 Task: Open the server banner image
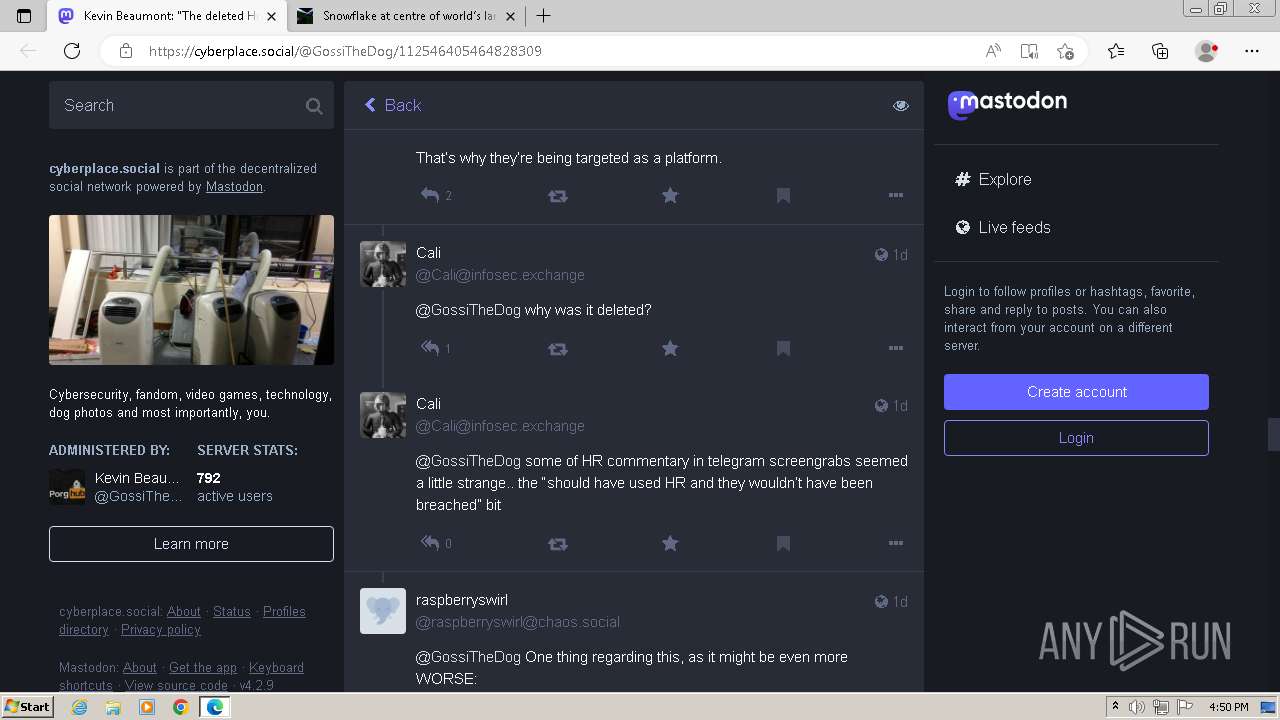tap(191, 290)
